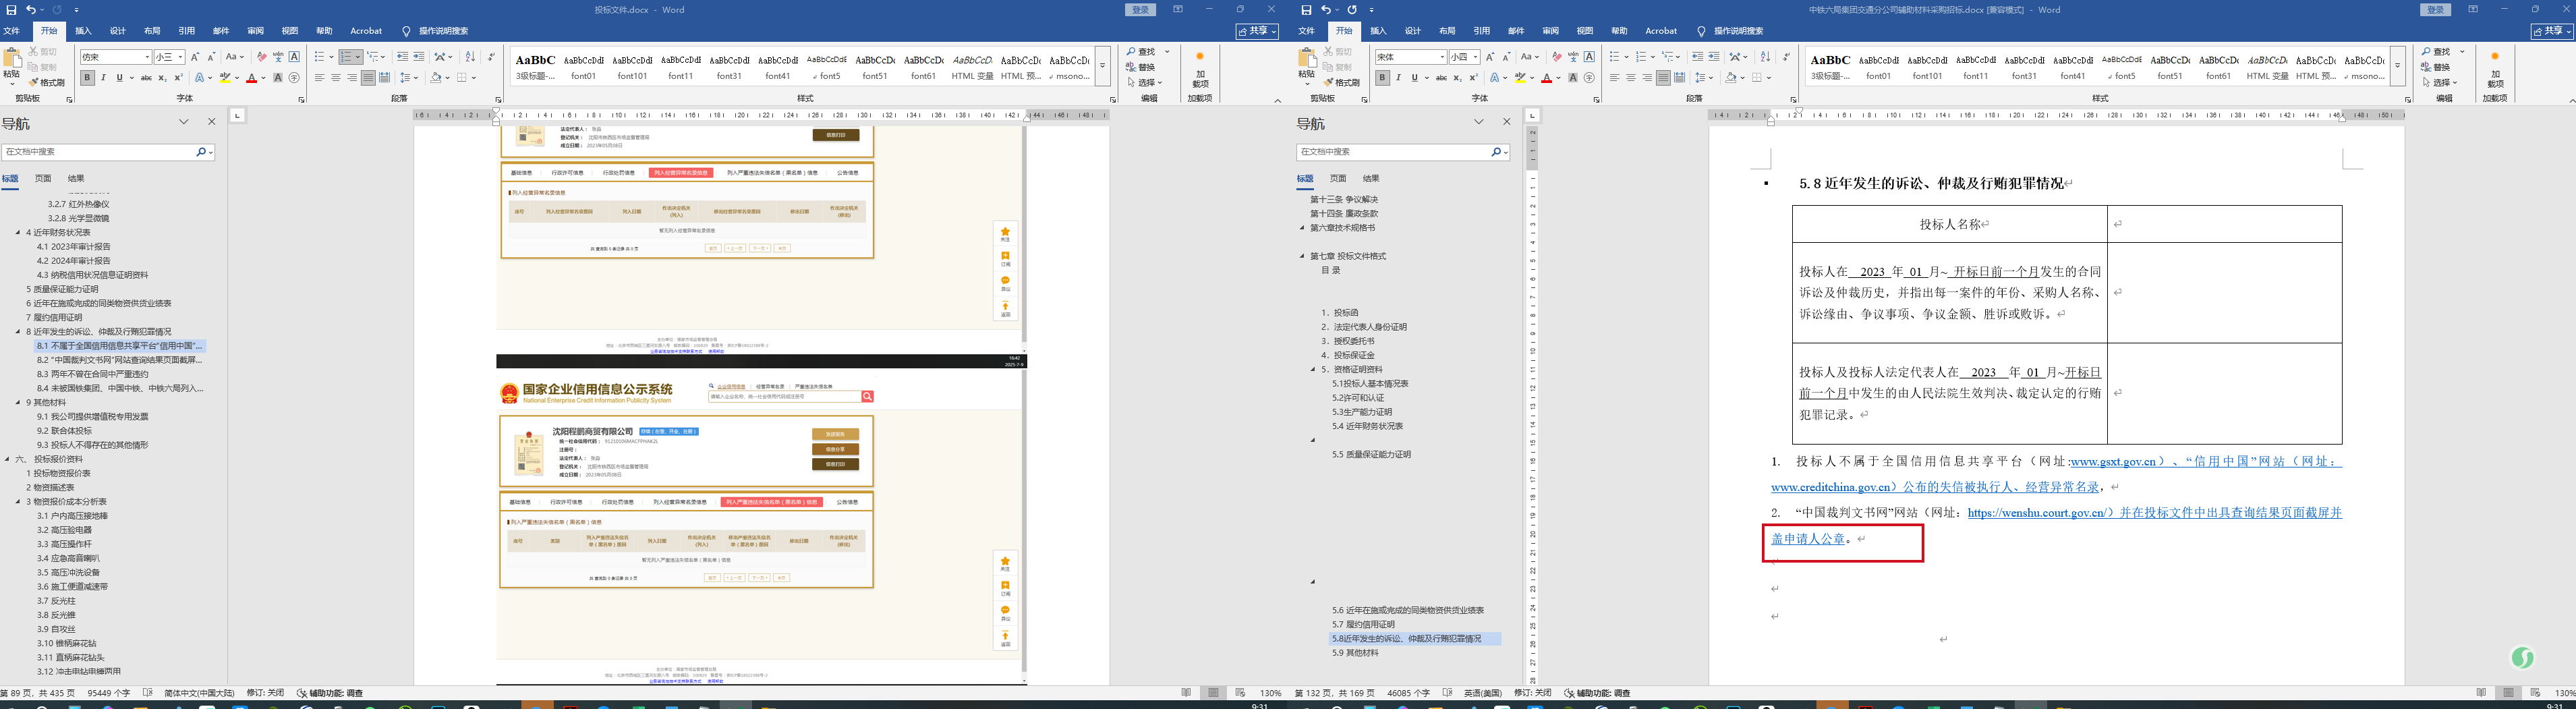The image size is (2576, 709).
Task: Click enclosed character (字) icon in 投标文件 window
Action: (294, 78)
